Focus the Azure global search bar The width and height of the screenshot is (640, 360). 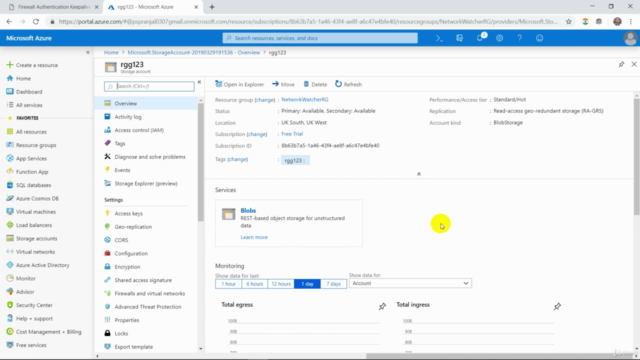click(320, 38)
